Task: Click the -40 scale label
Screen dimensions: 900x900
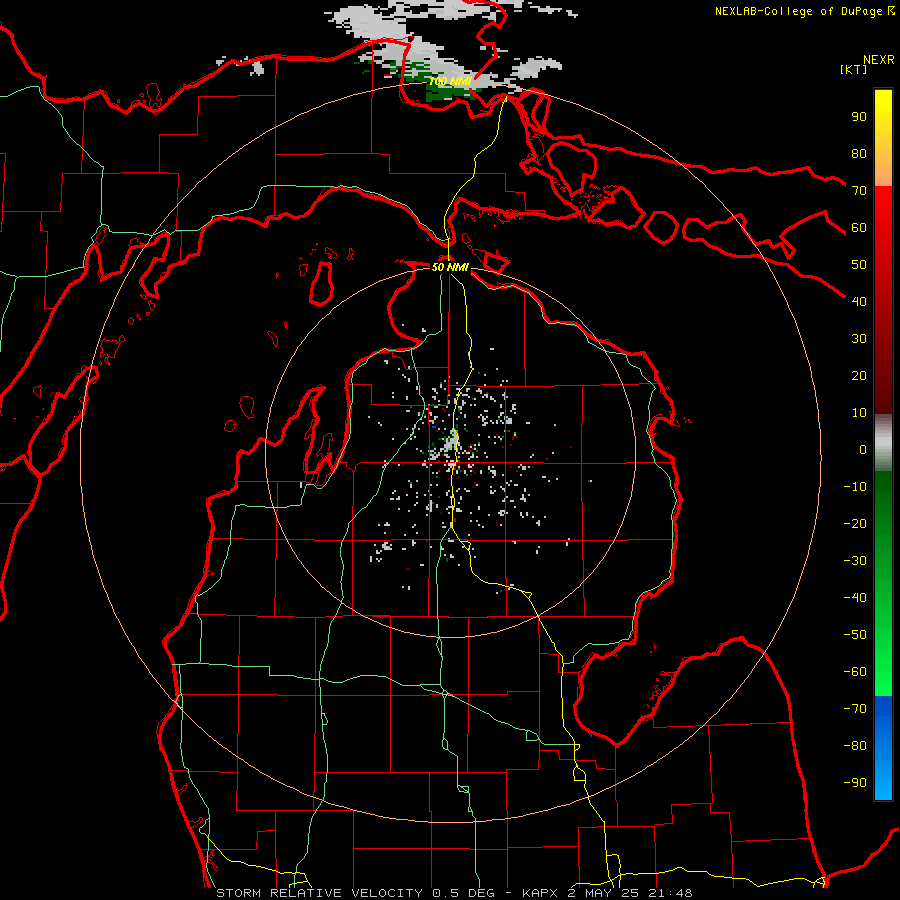Action: [x=855, y=598]
